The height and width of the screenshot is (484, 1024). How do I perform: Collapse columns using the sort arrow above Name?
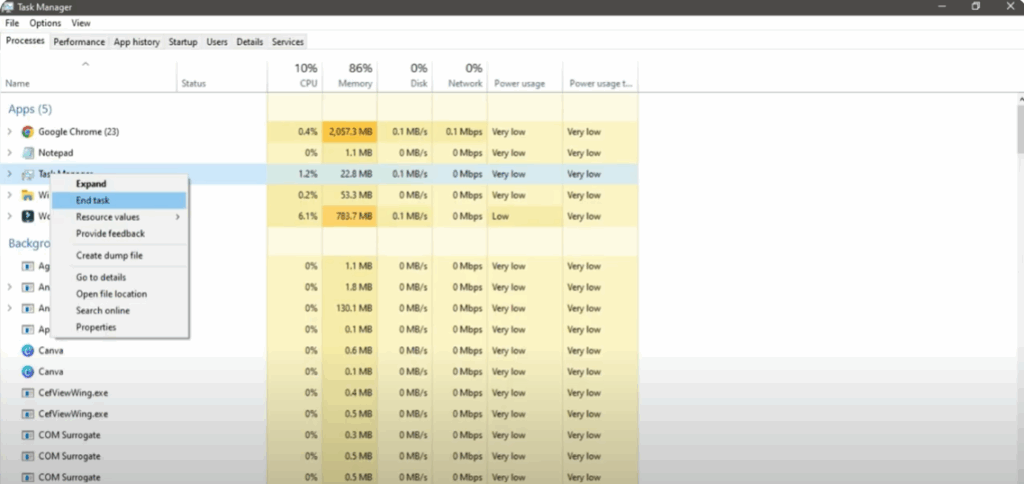(85, 64)
